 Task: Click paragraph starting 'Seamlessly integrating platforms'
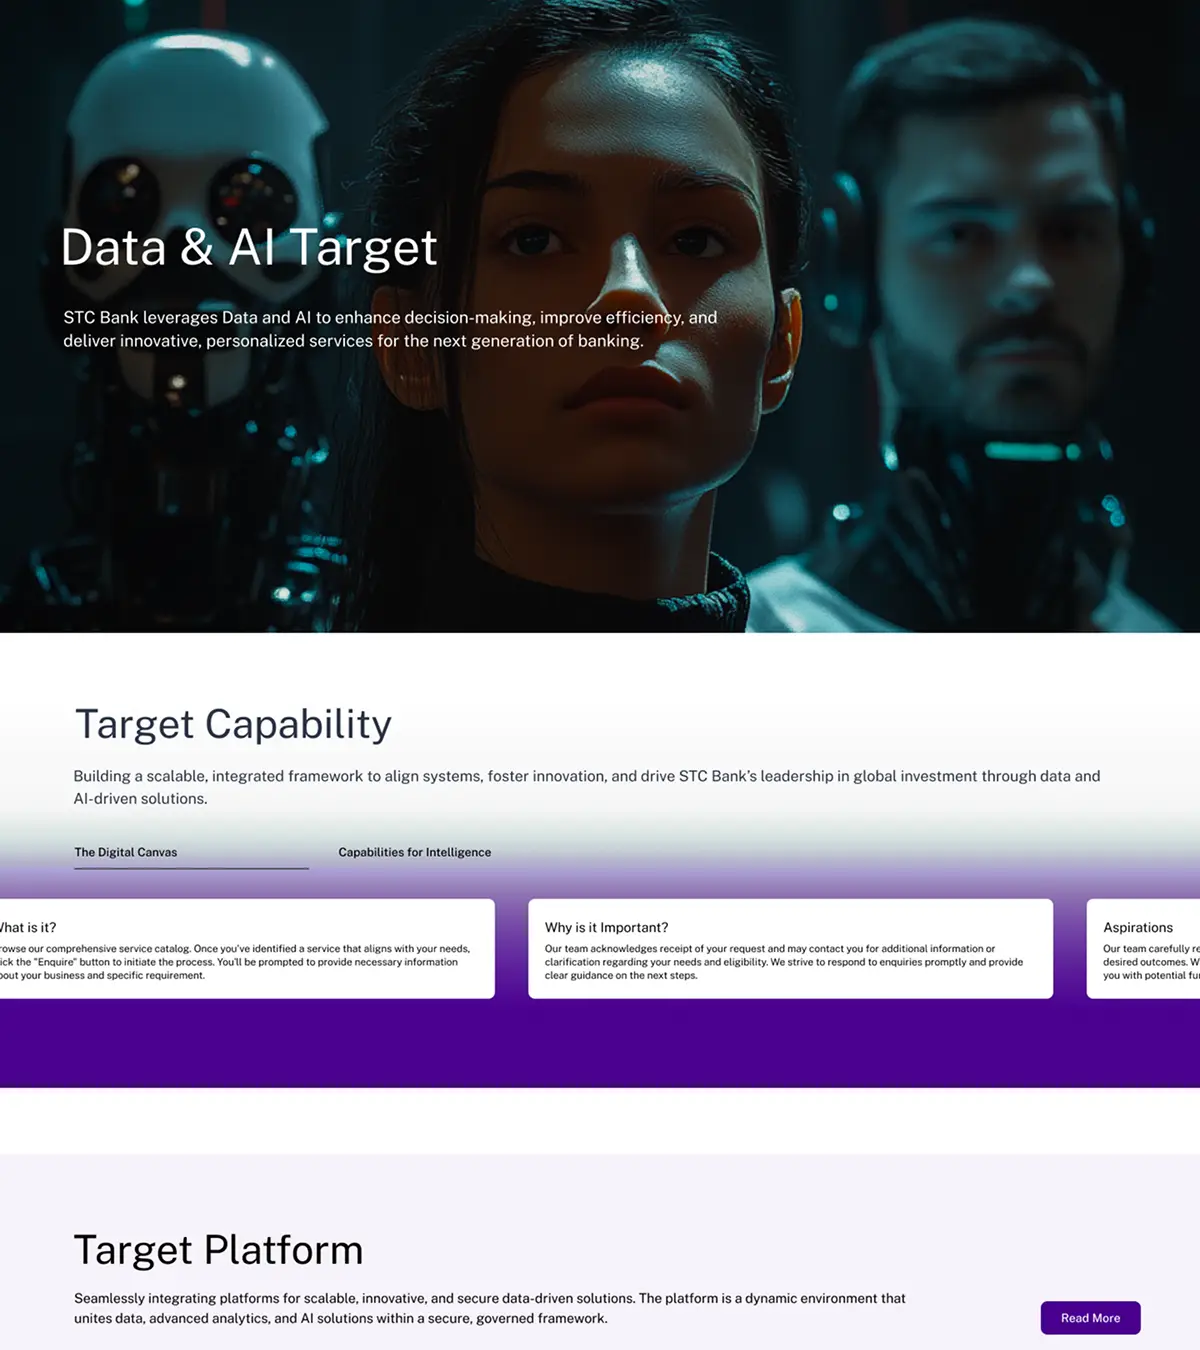(x=490, y=1308)
